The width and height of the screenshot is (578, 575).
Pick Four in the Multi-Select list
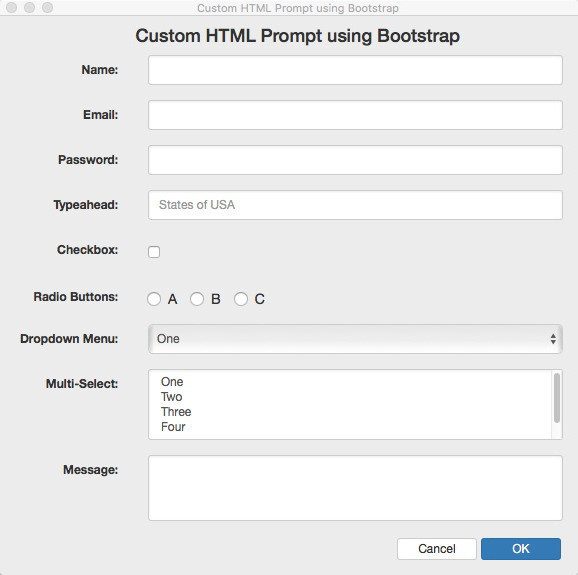point(173,427)
